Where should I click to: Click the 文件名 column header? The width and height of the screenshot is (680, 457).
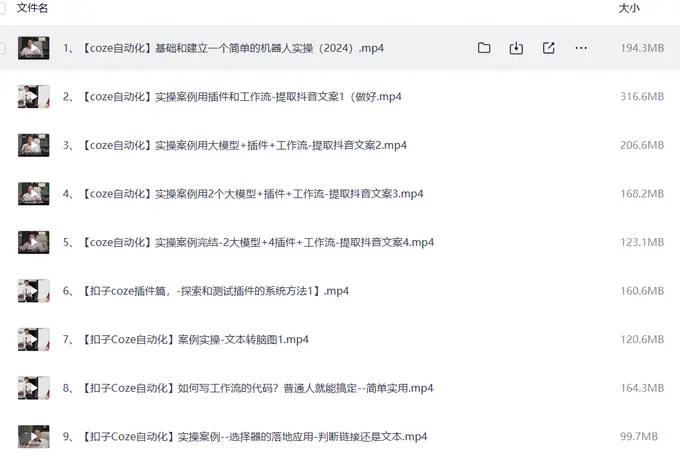[32, 8]
